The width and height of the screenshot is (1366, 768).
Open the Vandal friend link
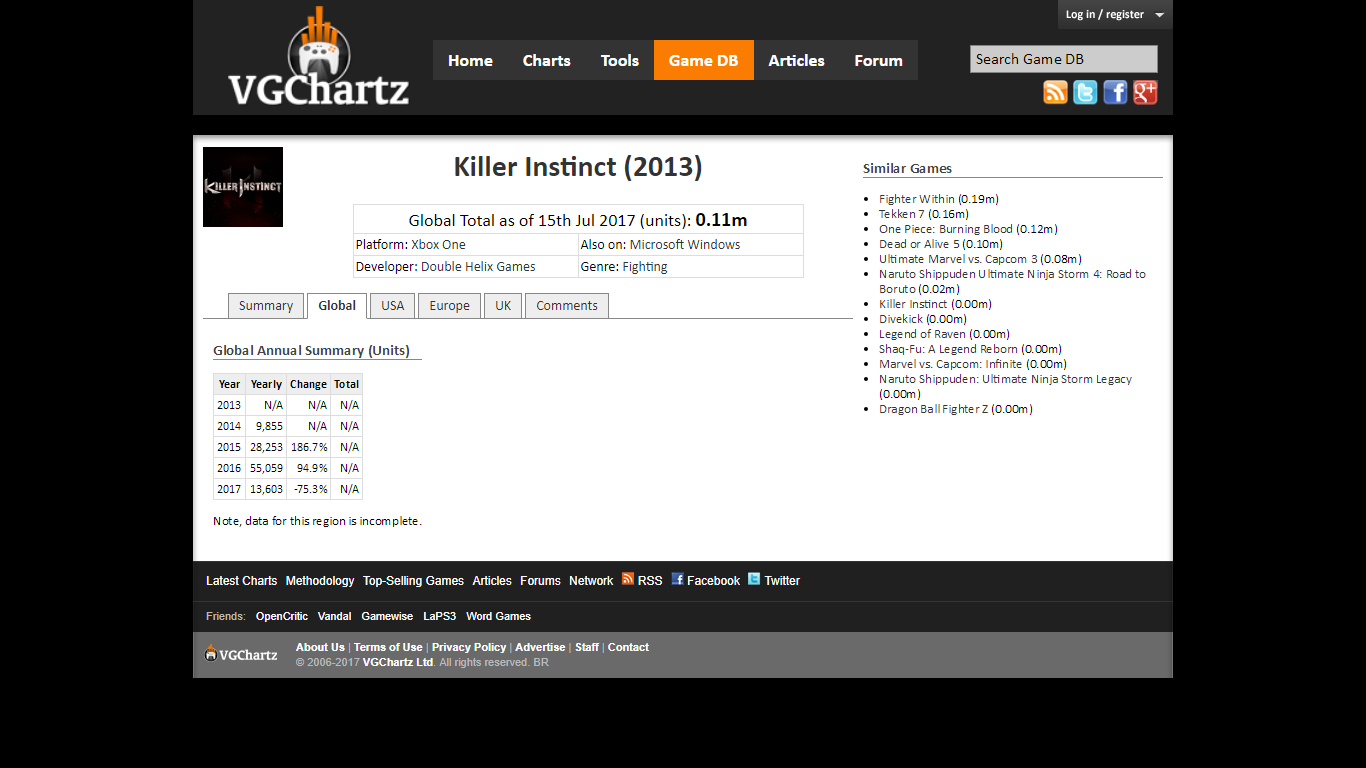[x=334, y=617]
